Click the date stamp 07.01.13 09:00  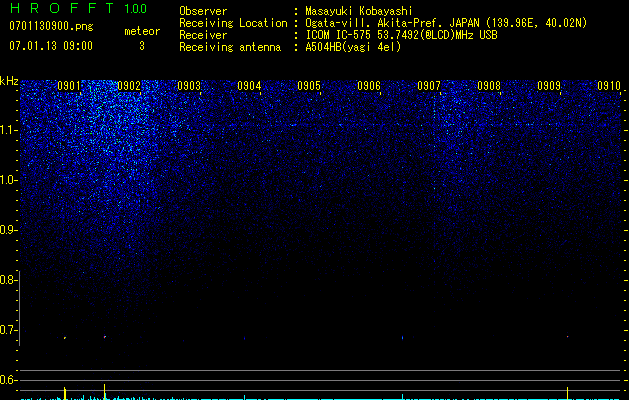click(51, 46)
